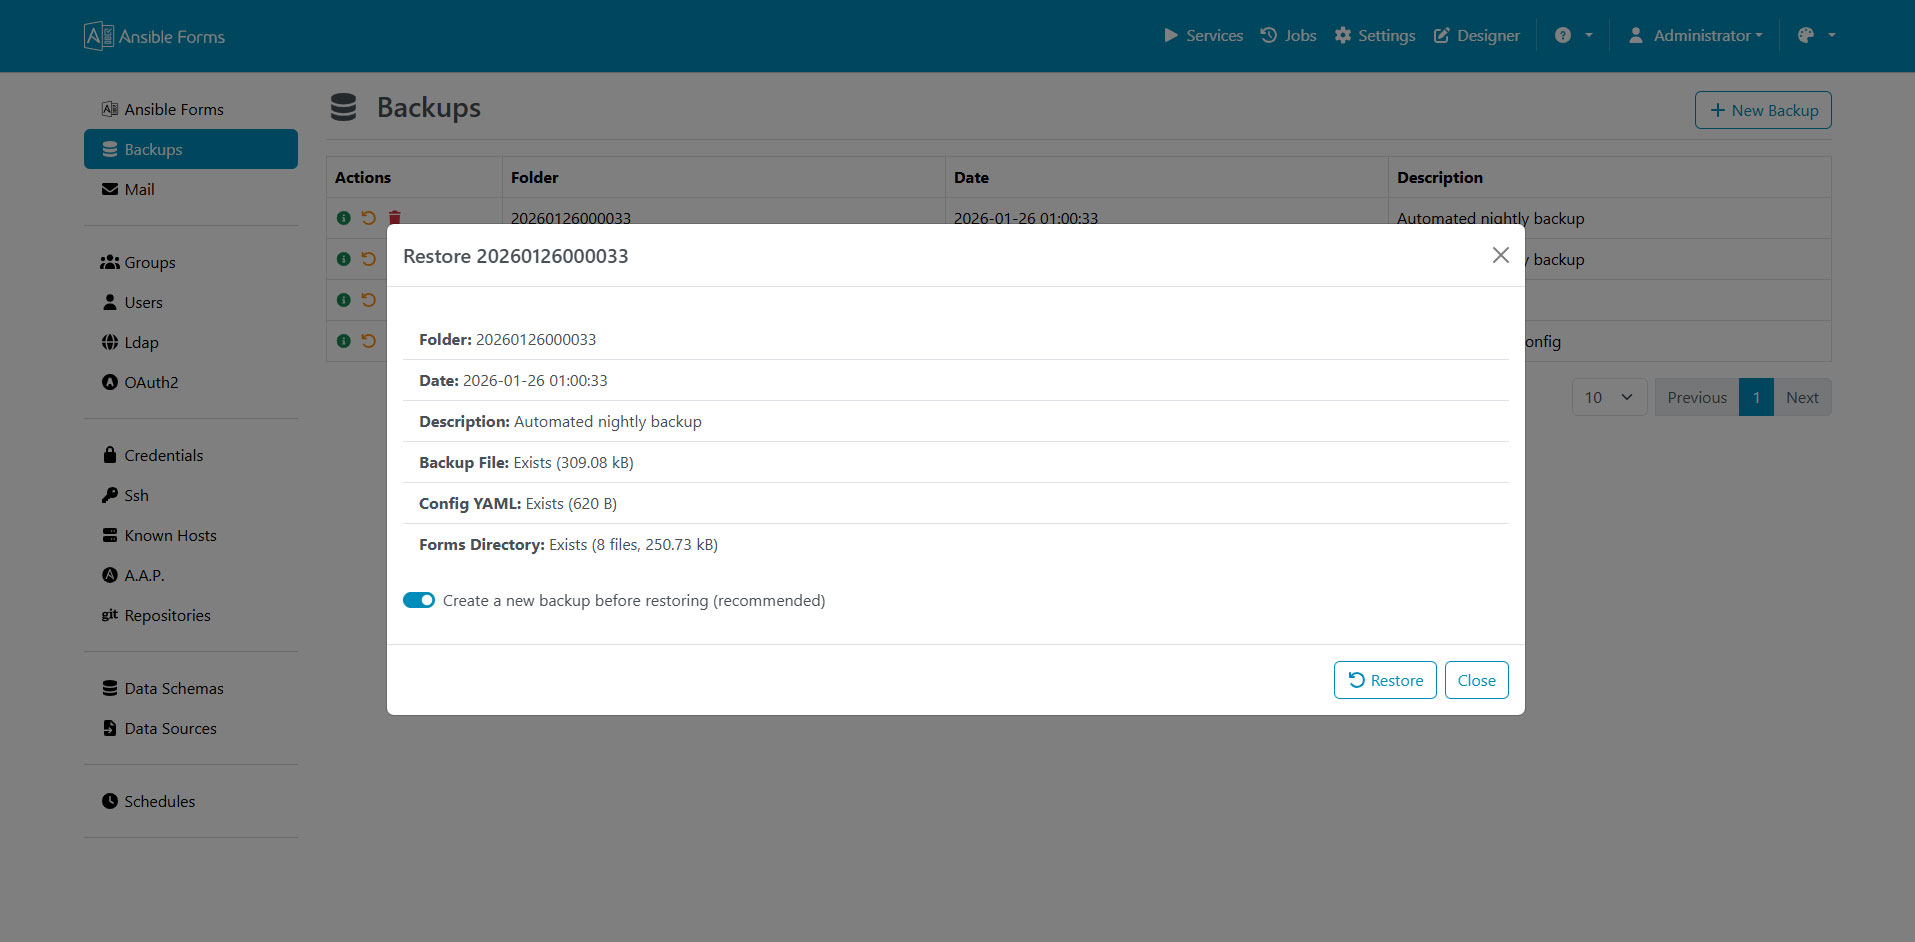Open the page size dropdown showing 10
This screenshot has height=942, width=1915.
[1609, 397]
